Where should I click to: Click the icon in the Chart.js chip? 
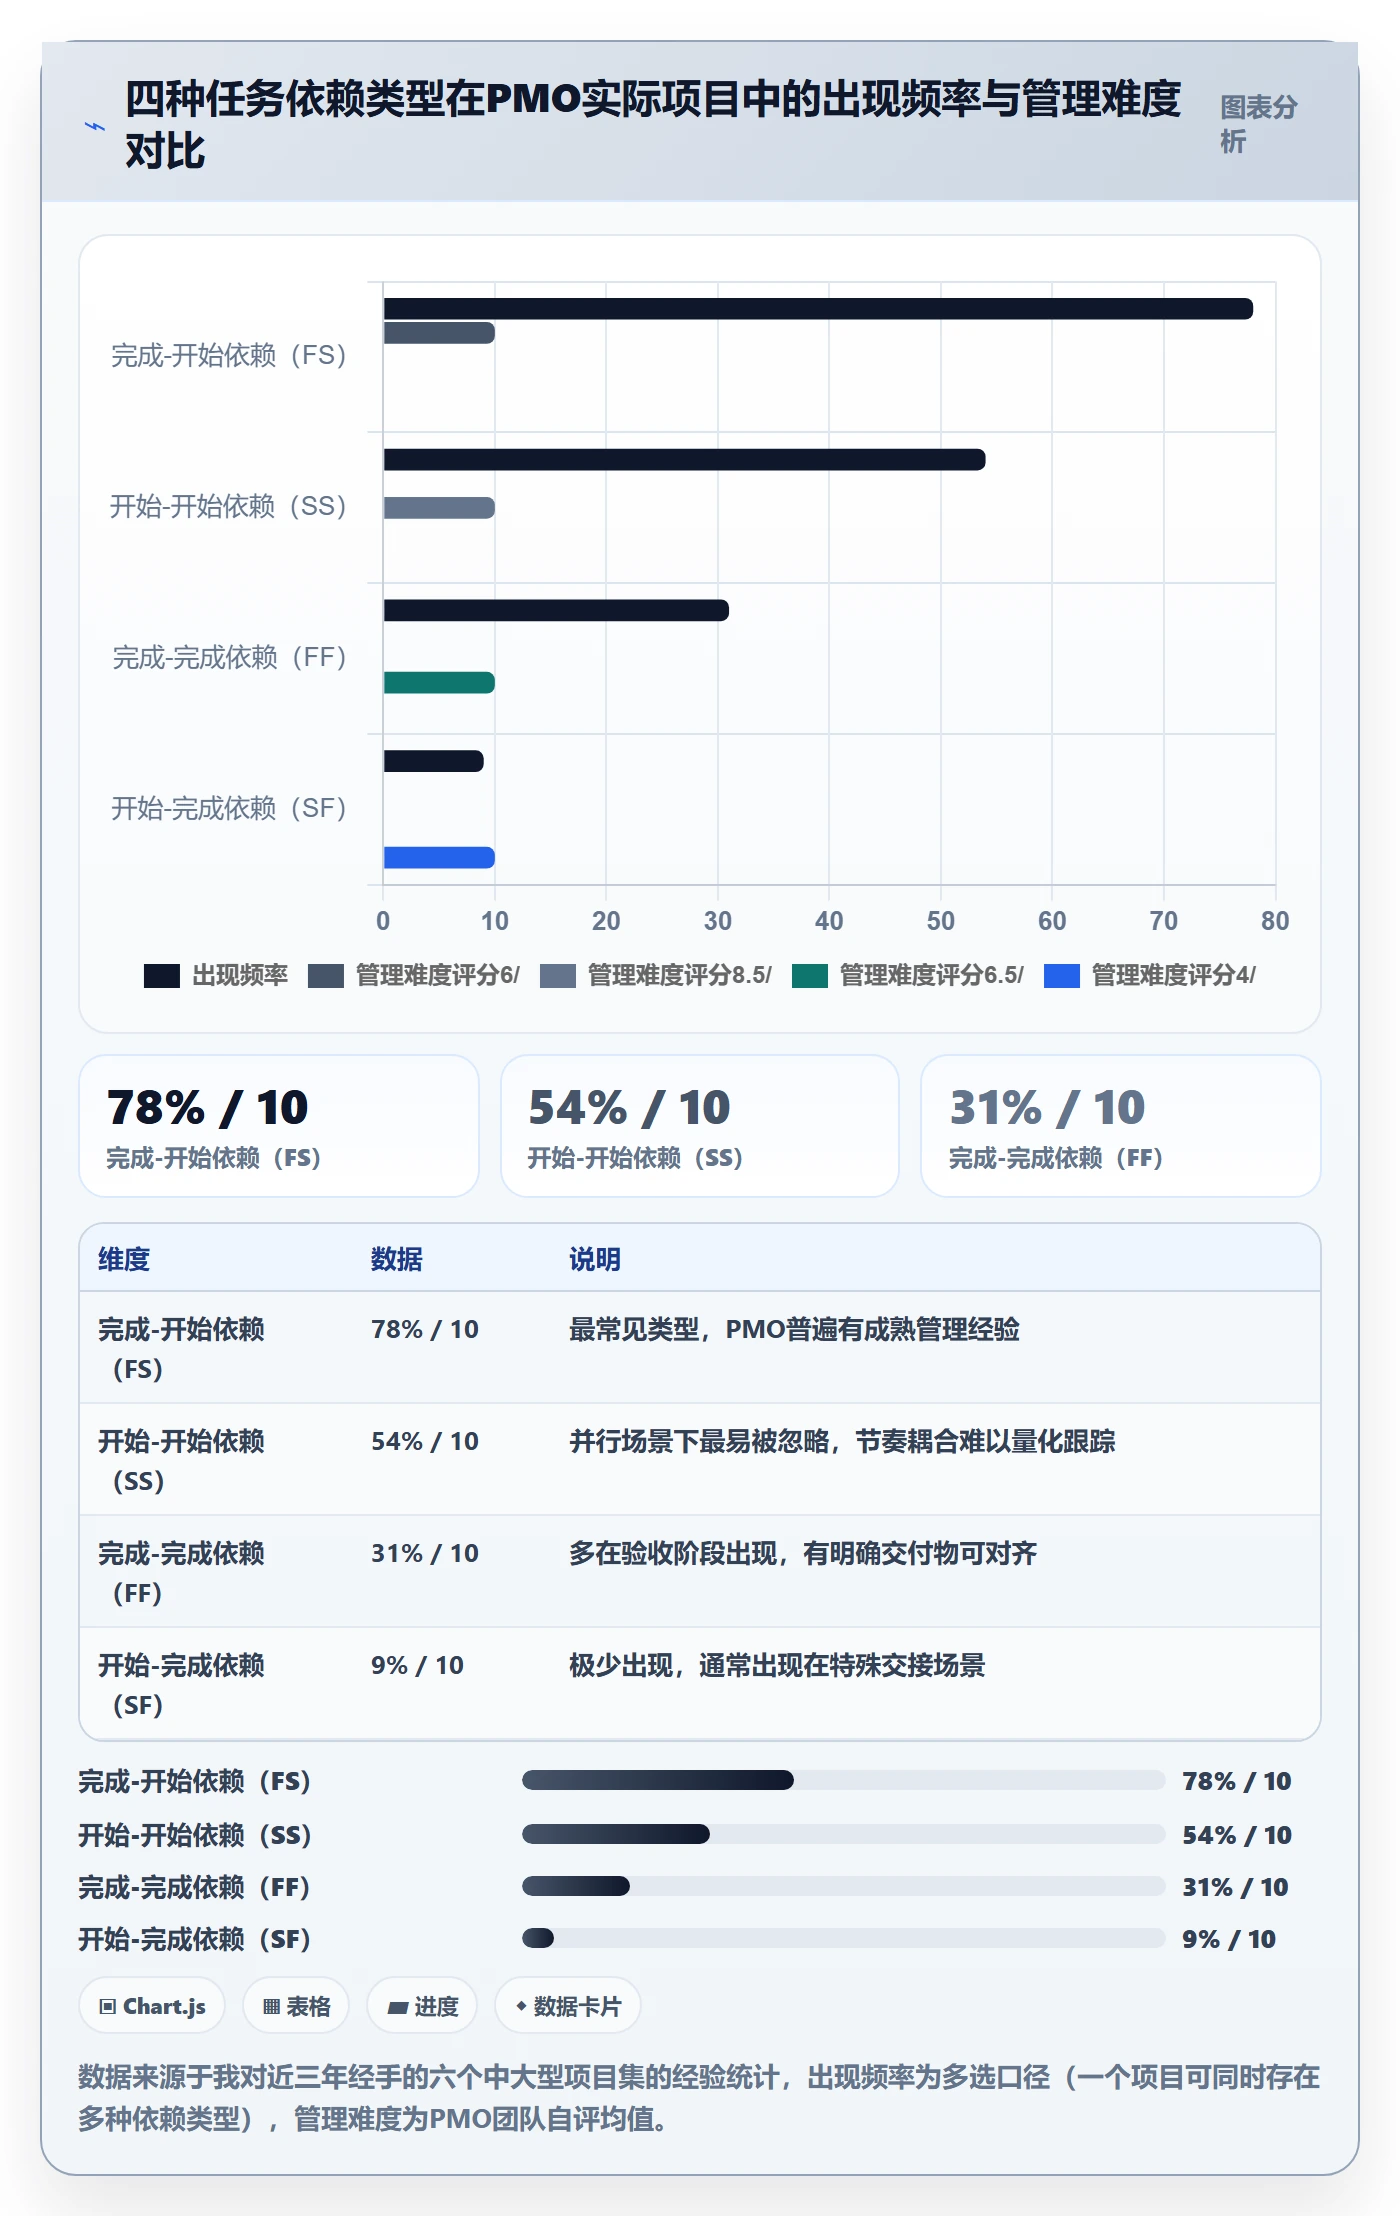(108, 2006)
